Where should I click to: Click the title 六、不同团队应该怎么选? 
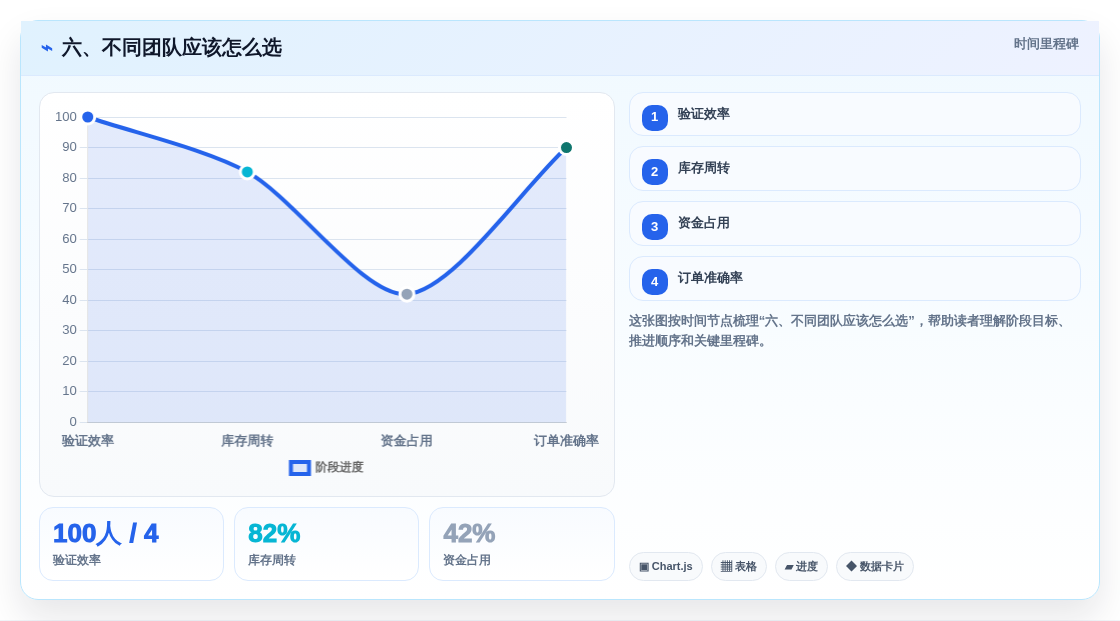pyautogui.click(x=171, y=48)
